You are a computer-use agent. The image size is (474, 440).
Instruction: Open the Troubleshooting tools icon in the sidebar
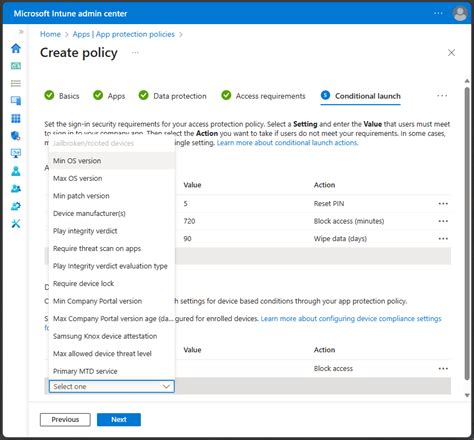coord(16,224)
